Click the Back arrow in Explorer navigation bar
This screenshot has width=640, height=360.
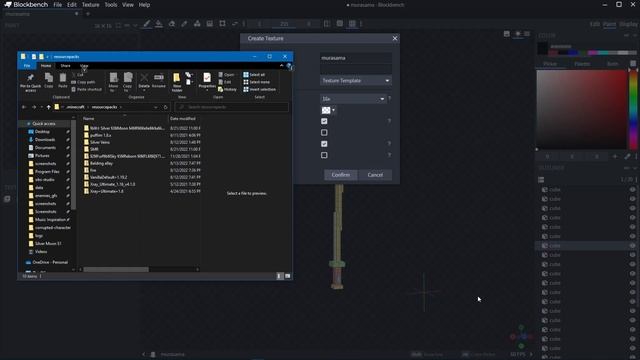pyautogui.click(x=24, y=107)
